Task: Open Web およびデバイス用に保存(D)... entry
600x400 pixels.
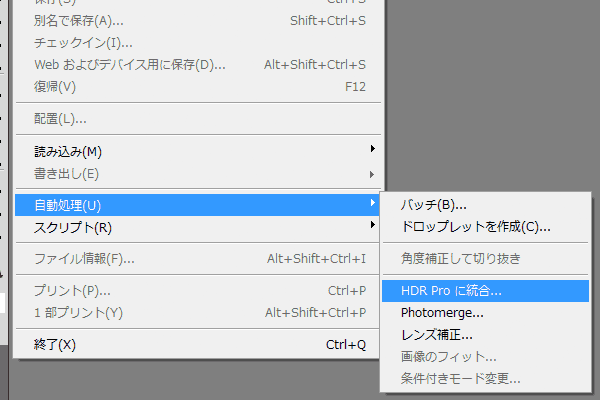Action: (198, 64)
